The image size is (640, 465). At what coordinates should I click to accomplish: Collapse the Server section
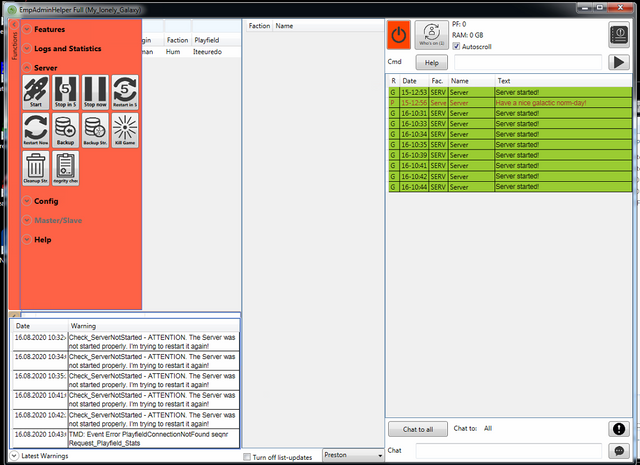point(27,68)
